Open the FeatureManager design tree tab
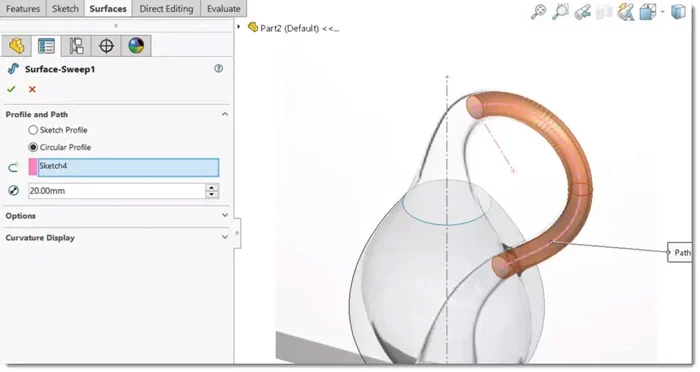Viewport: 700px width, 372px height. 17,46
